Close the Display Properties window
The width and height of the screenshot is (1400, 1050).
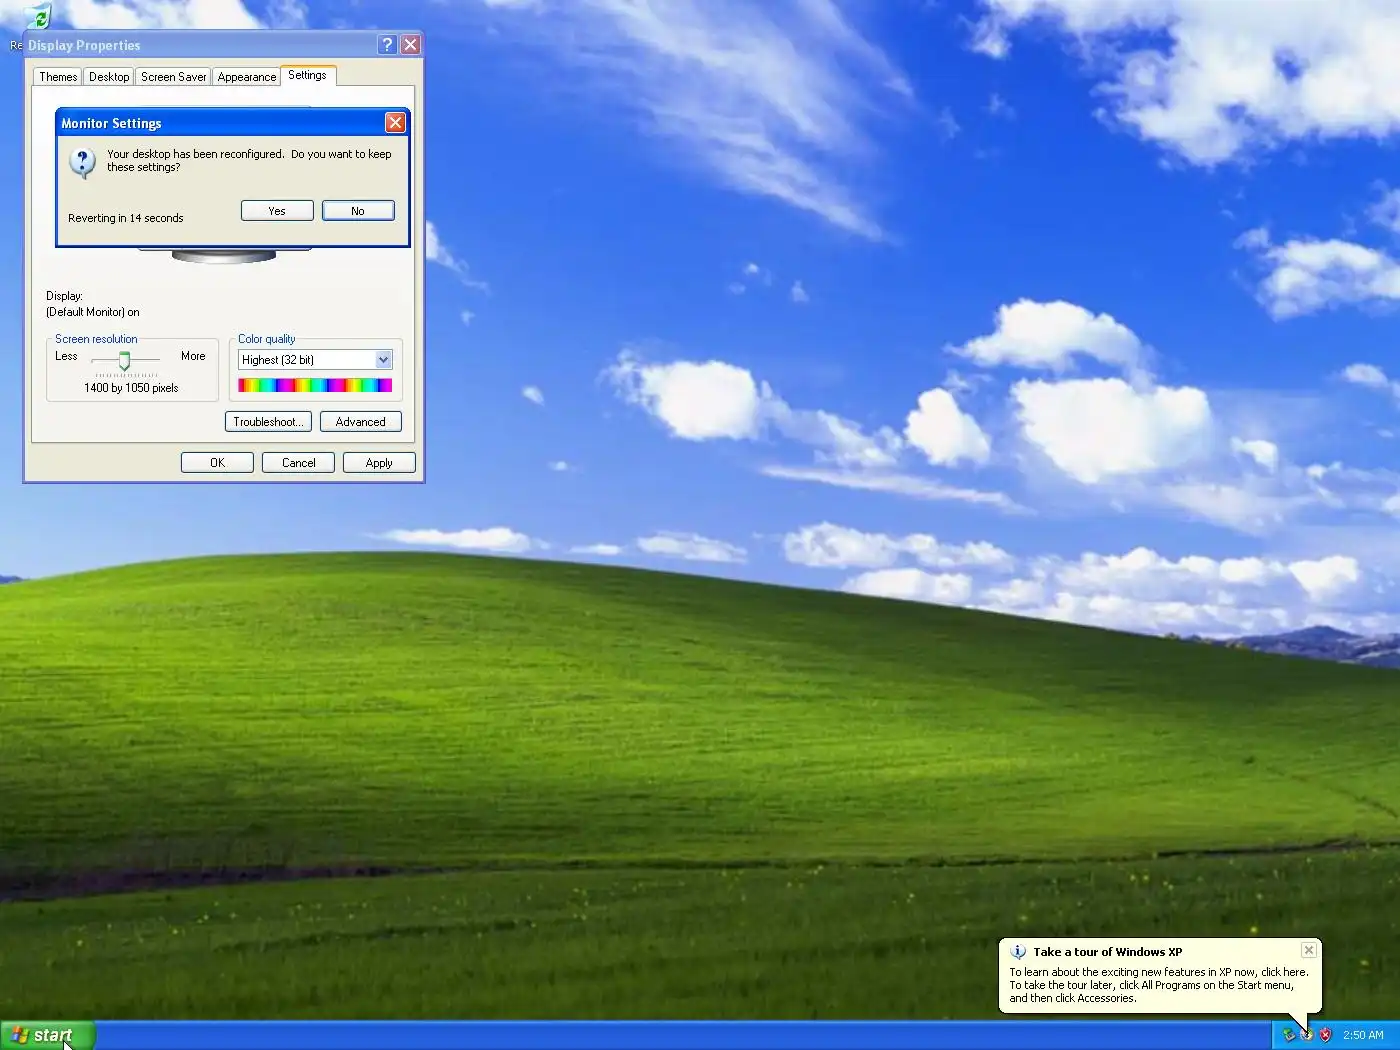click(410, 45)
